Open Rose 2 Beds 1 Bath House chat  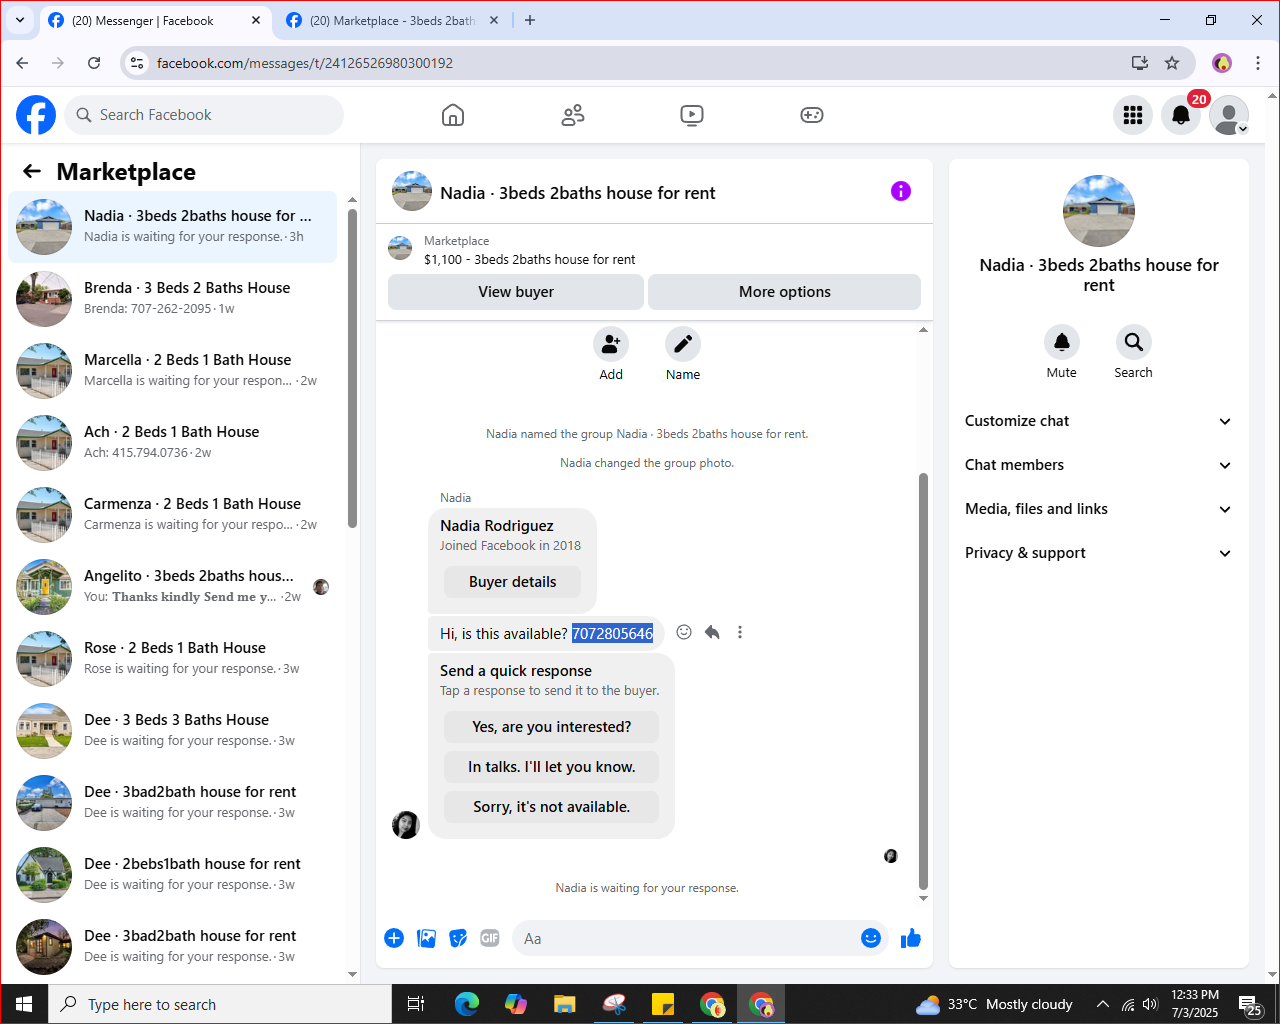tap(173, 659)
